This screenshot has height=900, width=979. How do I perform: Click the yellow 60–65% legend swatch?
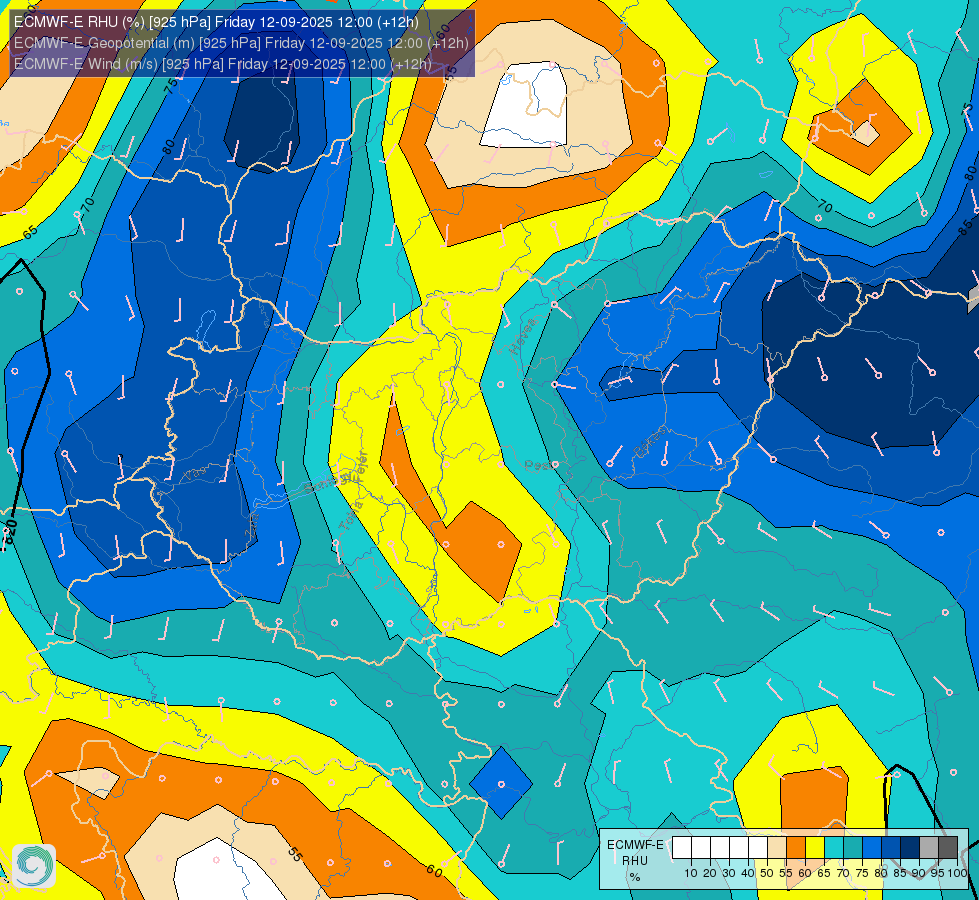coord(815,848)
